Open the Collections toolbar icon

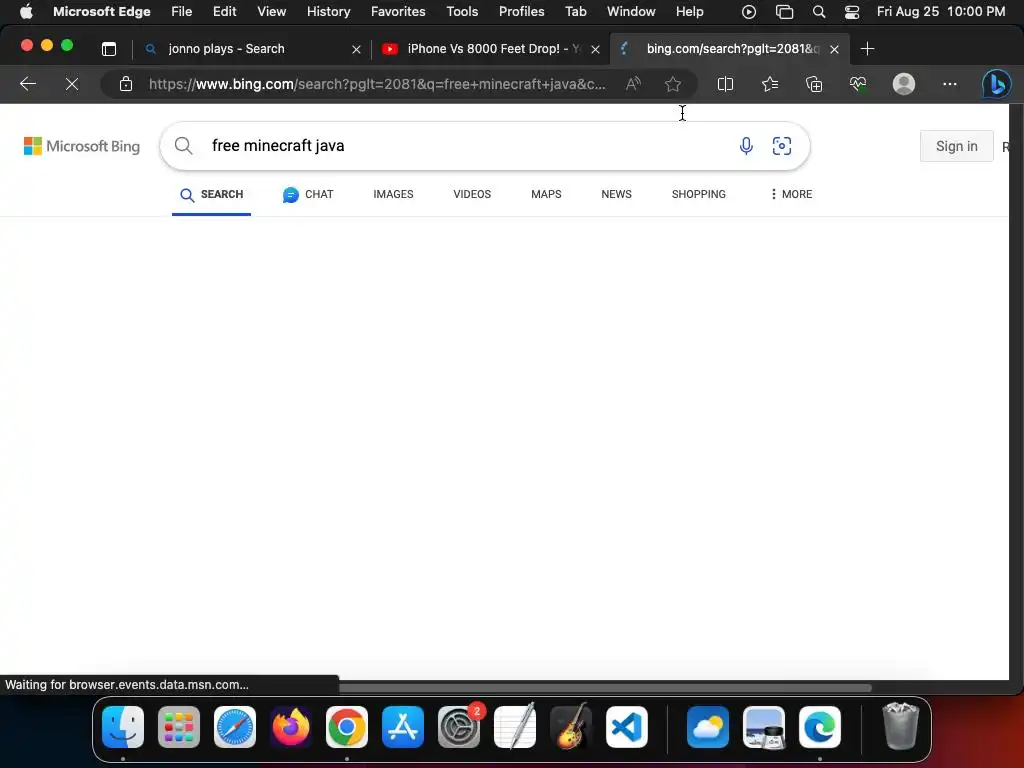(814, 84)
